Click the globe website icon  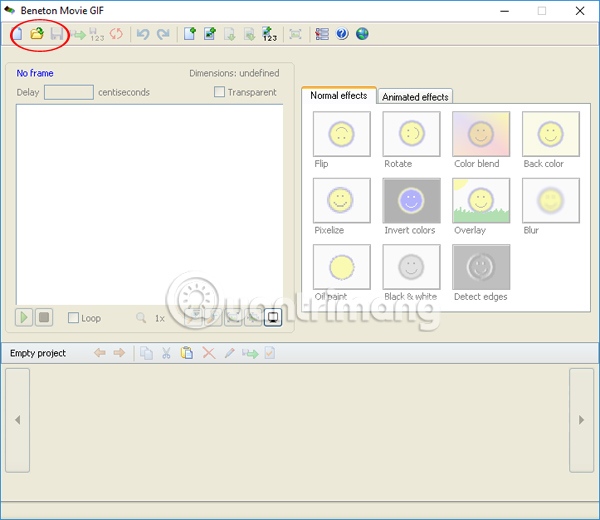pyautogui.click(x=362, y=34)
